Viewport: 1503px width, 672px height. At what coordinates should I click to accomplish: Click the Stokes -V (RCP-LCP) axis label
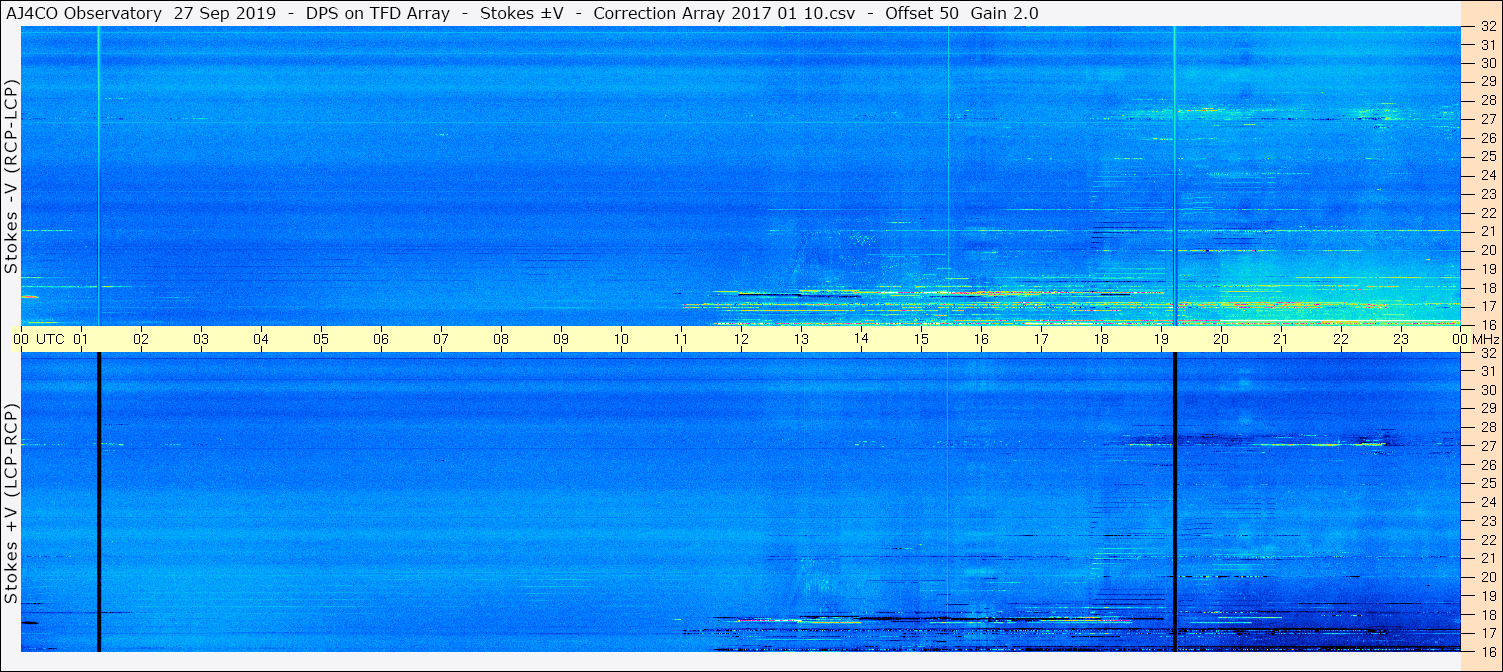11,174
